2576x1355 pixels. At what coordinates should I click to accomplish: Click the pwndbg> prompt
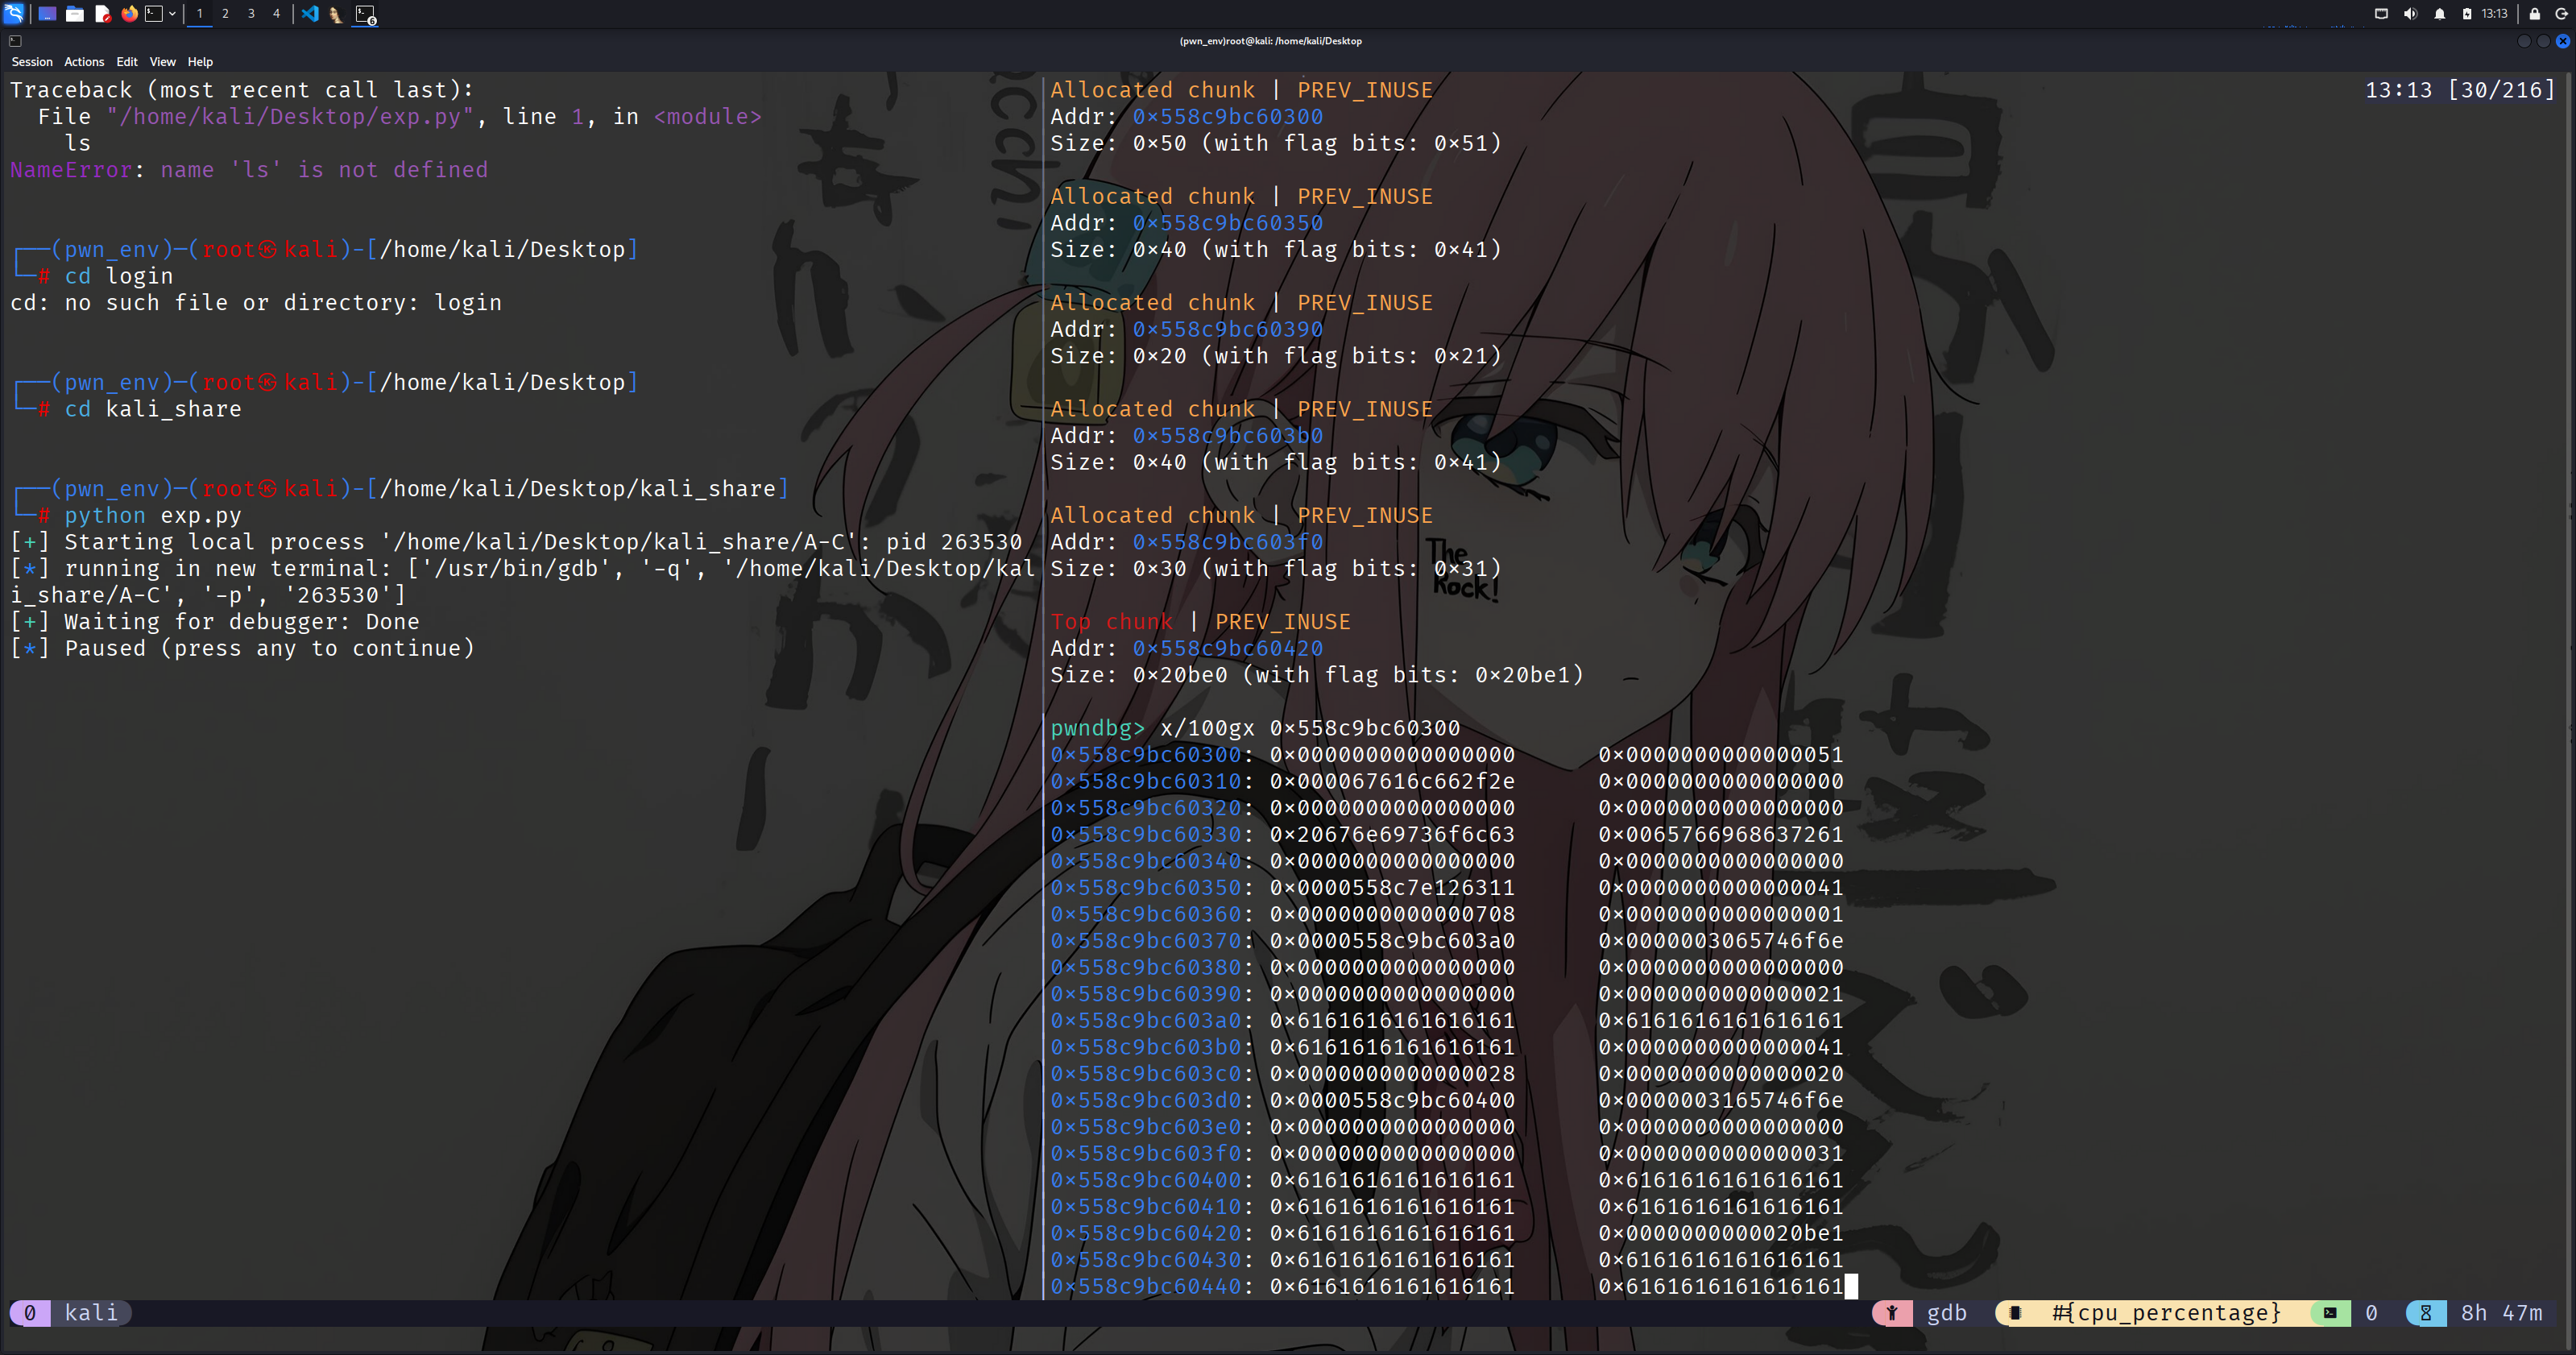coord(1097,728)
